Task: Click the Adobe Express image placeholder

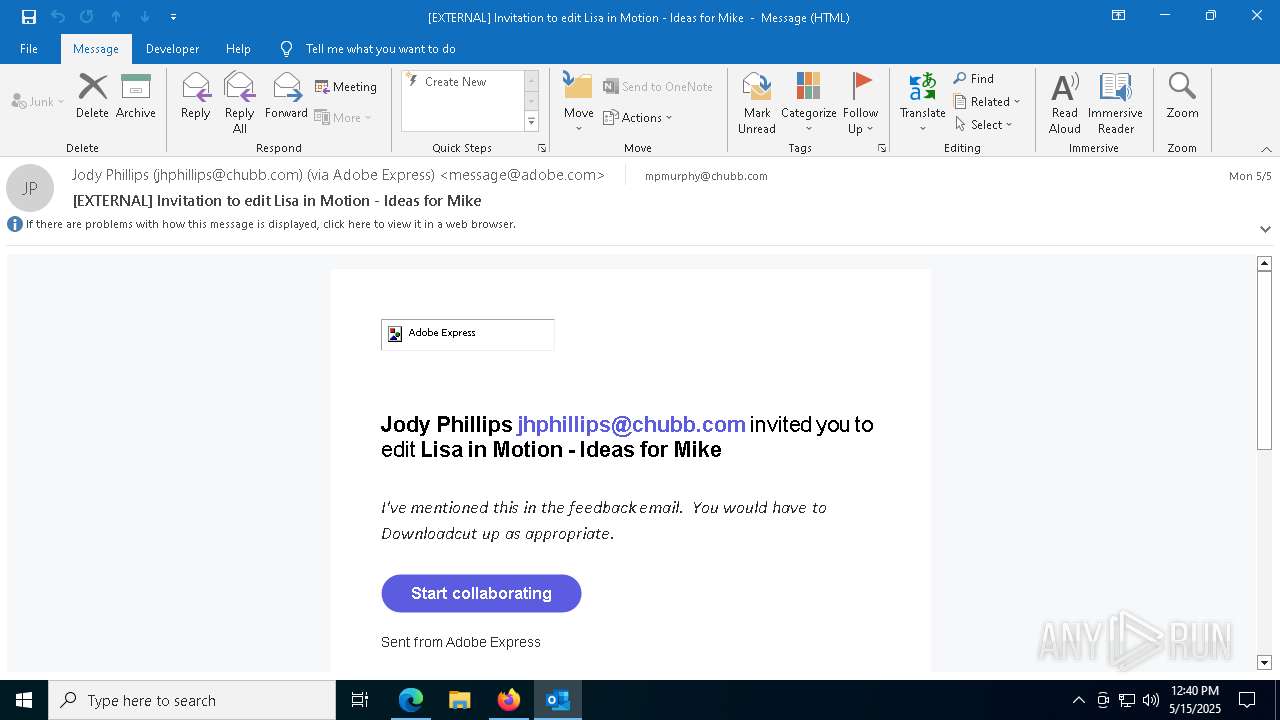Action: [467, 334]
